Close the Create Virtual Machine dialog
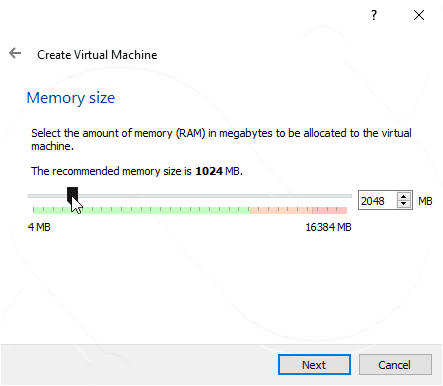The height and width of the screenshot is (386, 443). pyautogui.click(x=419, y=15)
